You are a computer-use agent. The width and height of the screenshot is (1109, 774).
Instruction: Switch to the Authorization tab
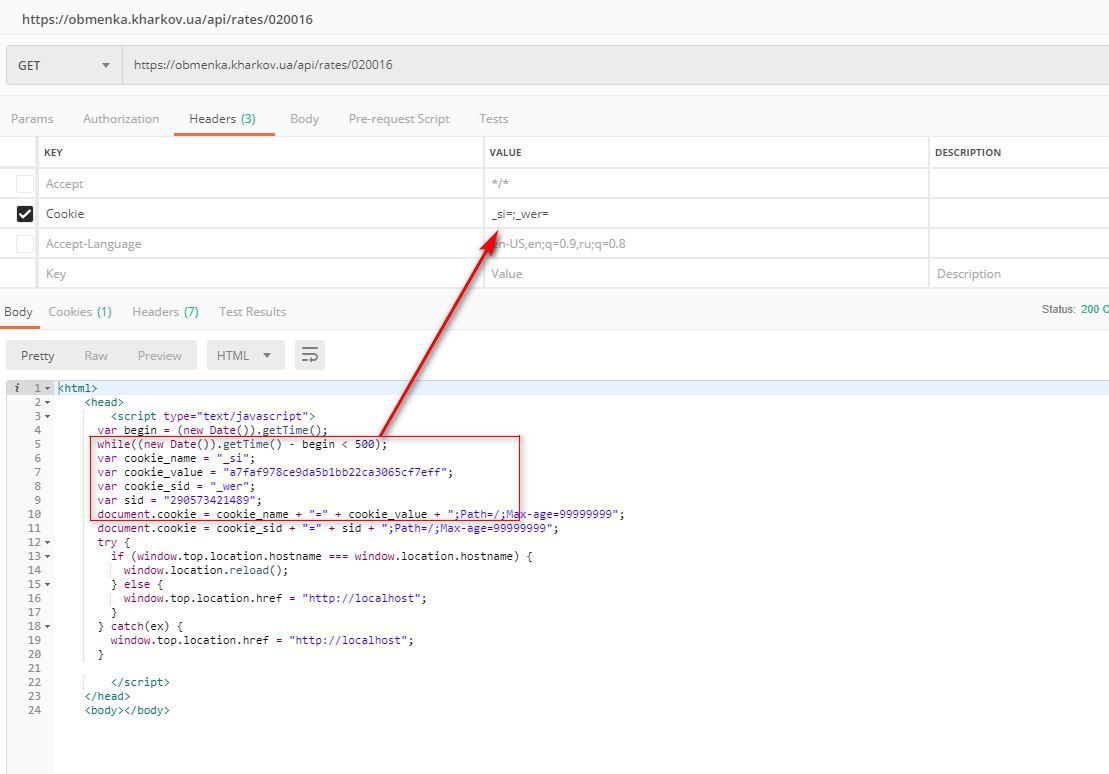tap(121, 119)
